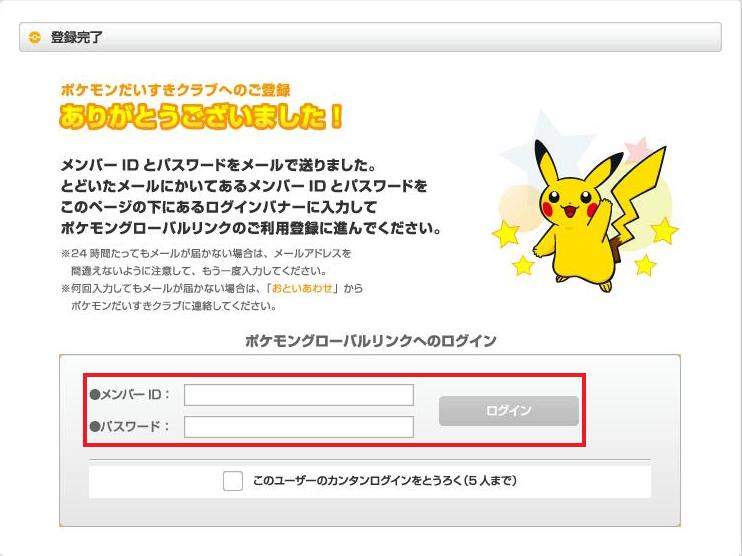
Task: Focus the メンバー ID input field
Action: pyautogui.click(x=298, y=395)
